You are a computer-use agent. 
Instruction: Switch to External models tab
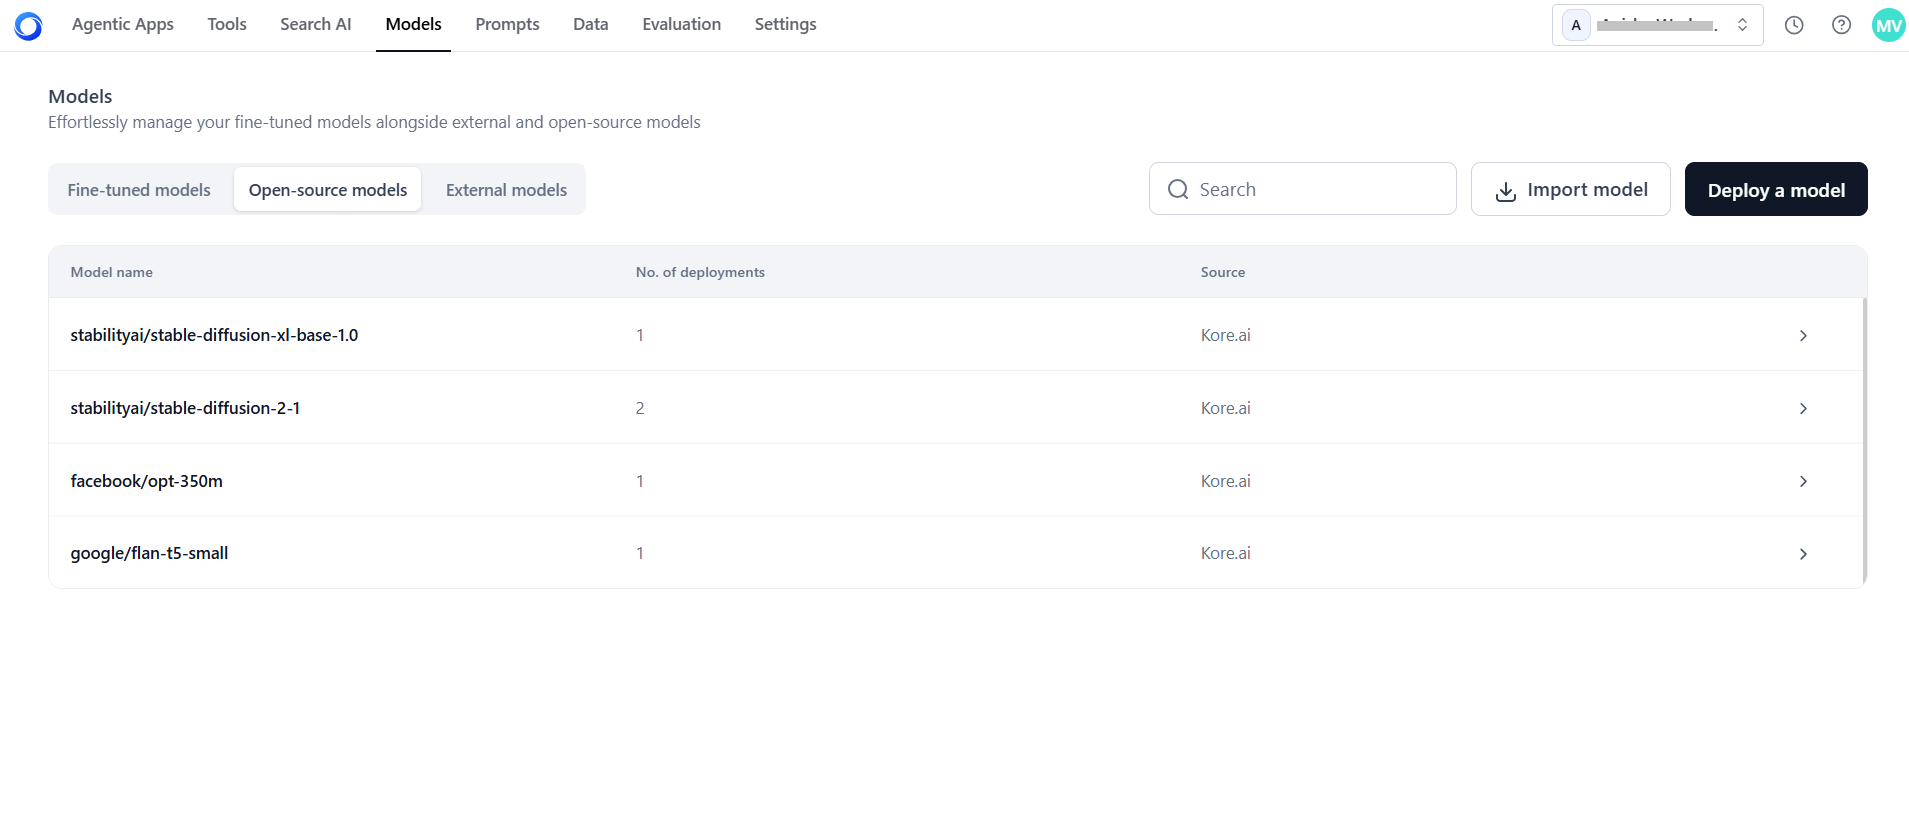click(506, 190)
